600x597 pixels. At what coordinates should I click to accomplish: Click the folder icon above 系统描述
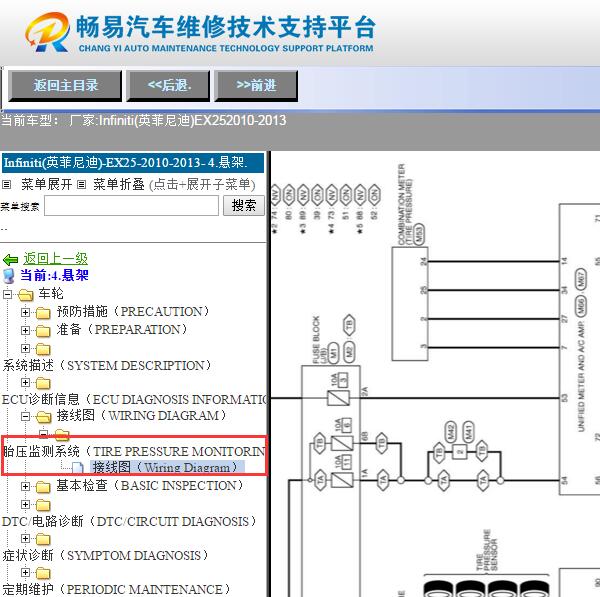coord(43,349)
